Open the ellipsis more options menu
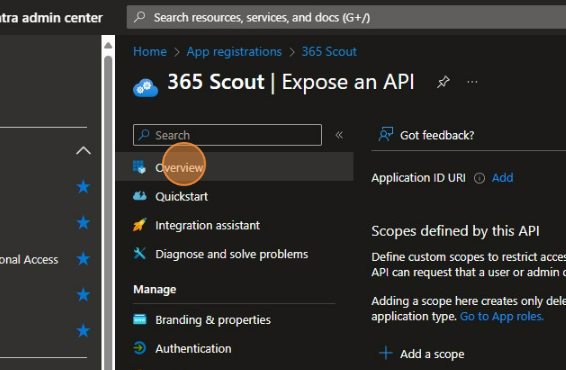The image size is (566, 370). pyautogui.click(x=472, y=82)
